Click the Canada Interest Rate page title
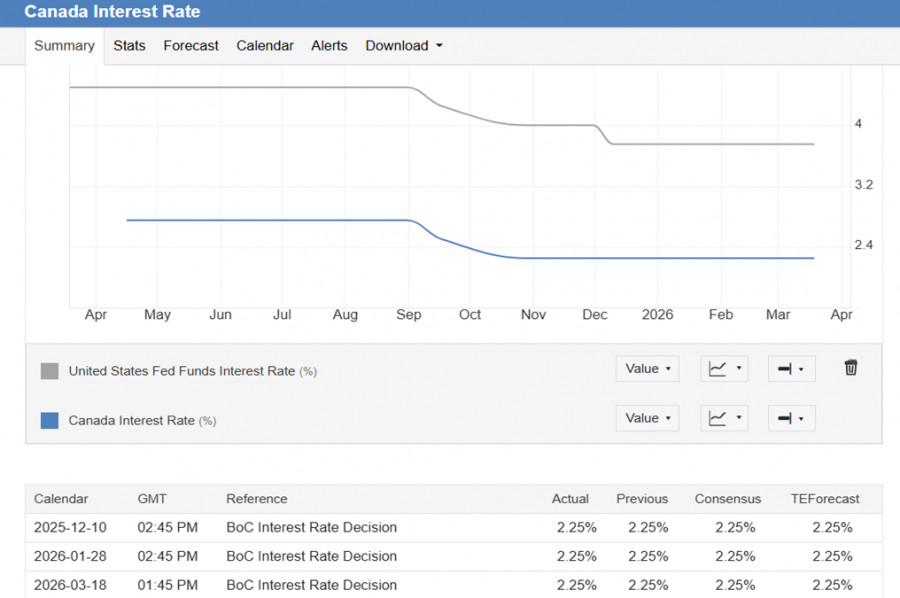Viewport: 900px width, 598px height. coord(112,12)
